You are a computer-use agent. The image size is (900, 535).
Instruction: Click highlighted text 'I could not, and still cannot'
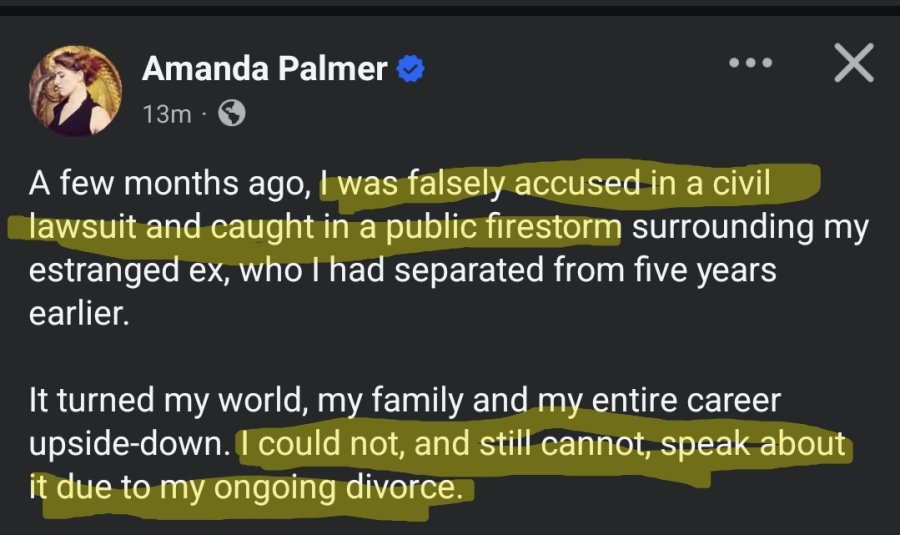tap(445, 444)
